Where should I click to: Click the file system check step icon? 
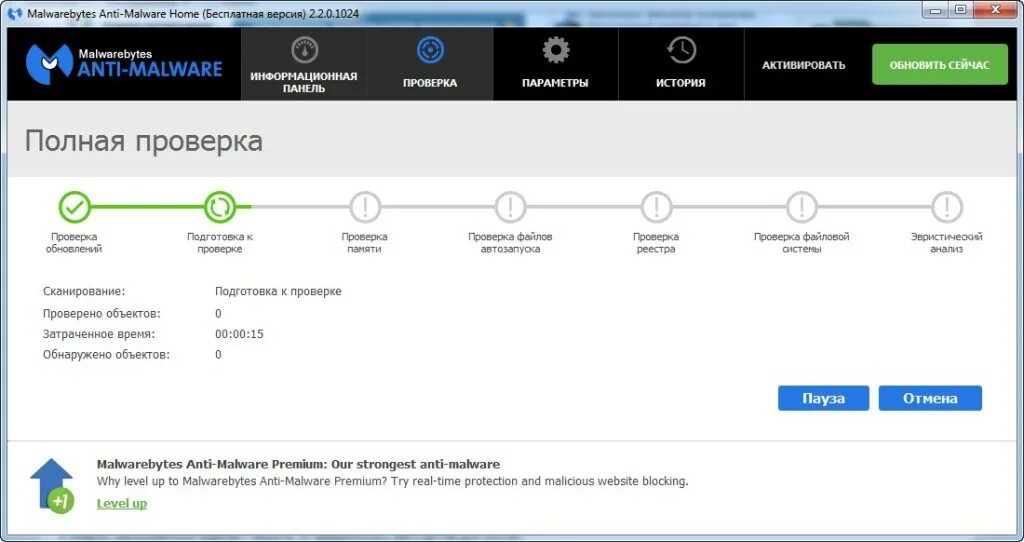pos(801,207)
